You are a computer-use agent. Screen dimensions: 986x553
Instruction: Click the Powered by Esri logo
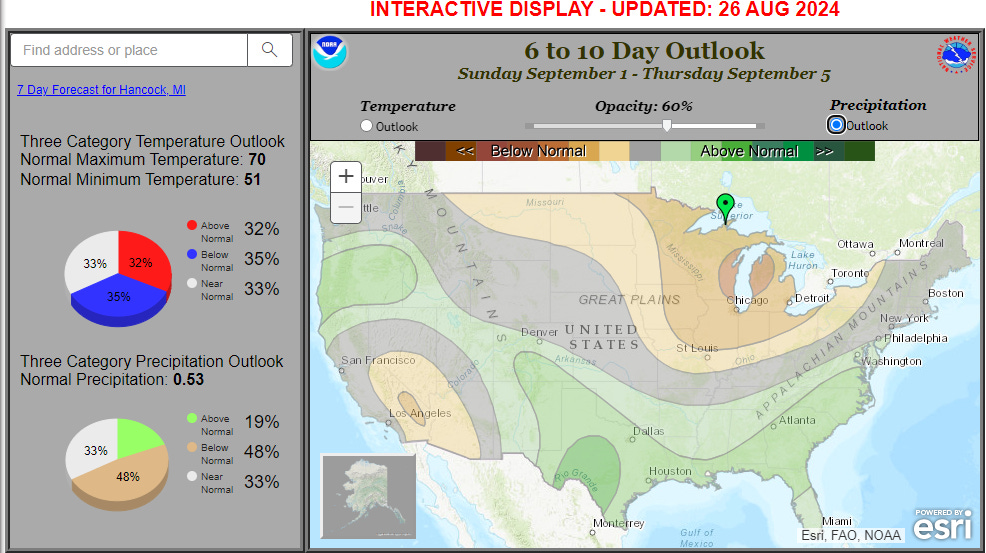pyautogui.click(x=942, y=524)
